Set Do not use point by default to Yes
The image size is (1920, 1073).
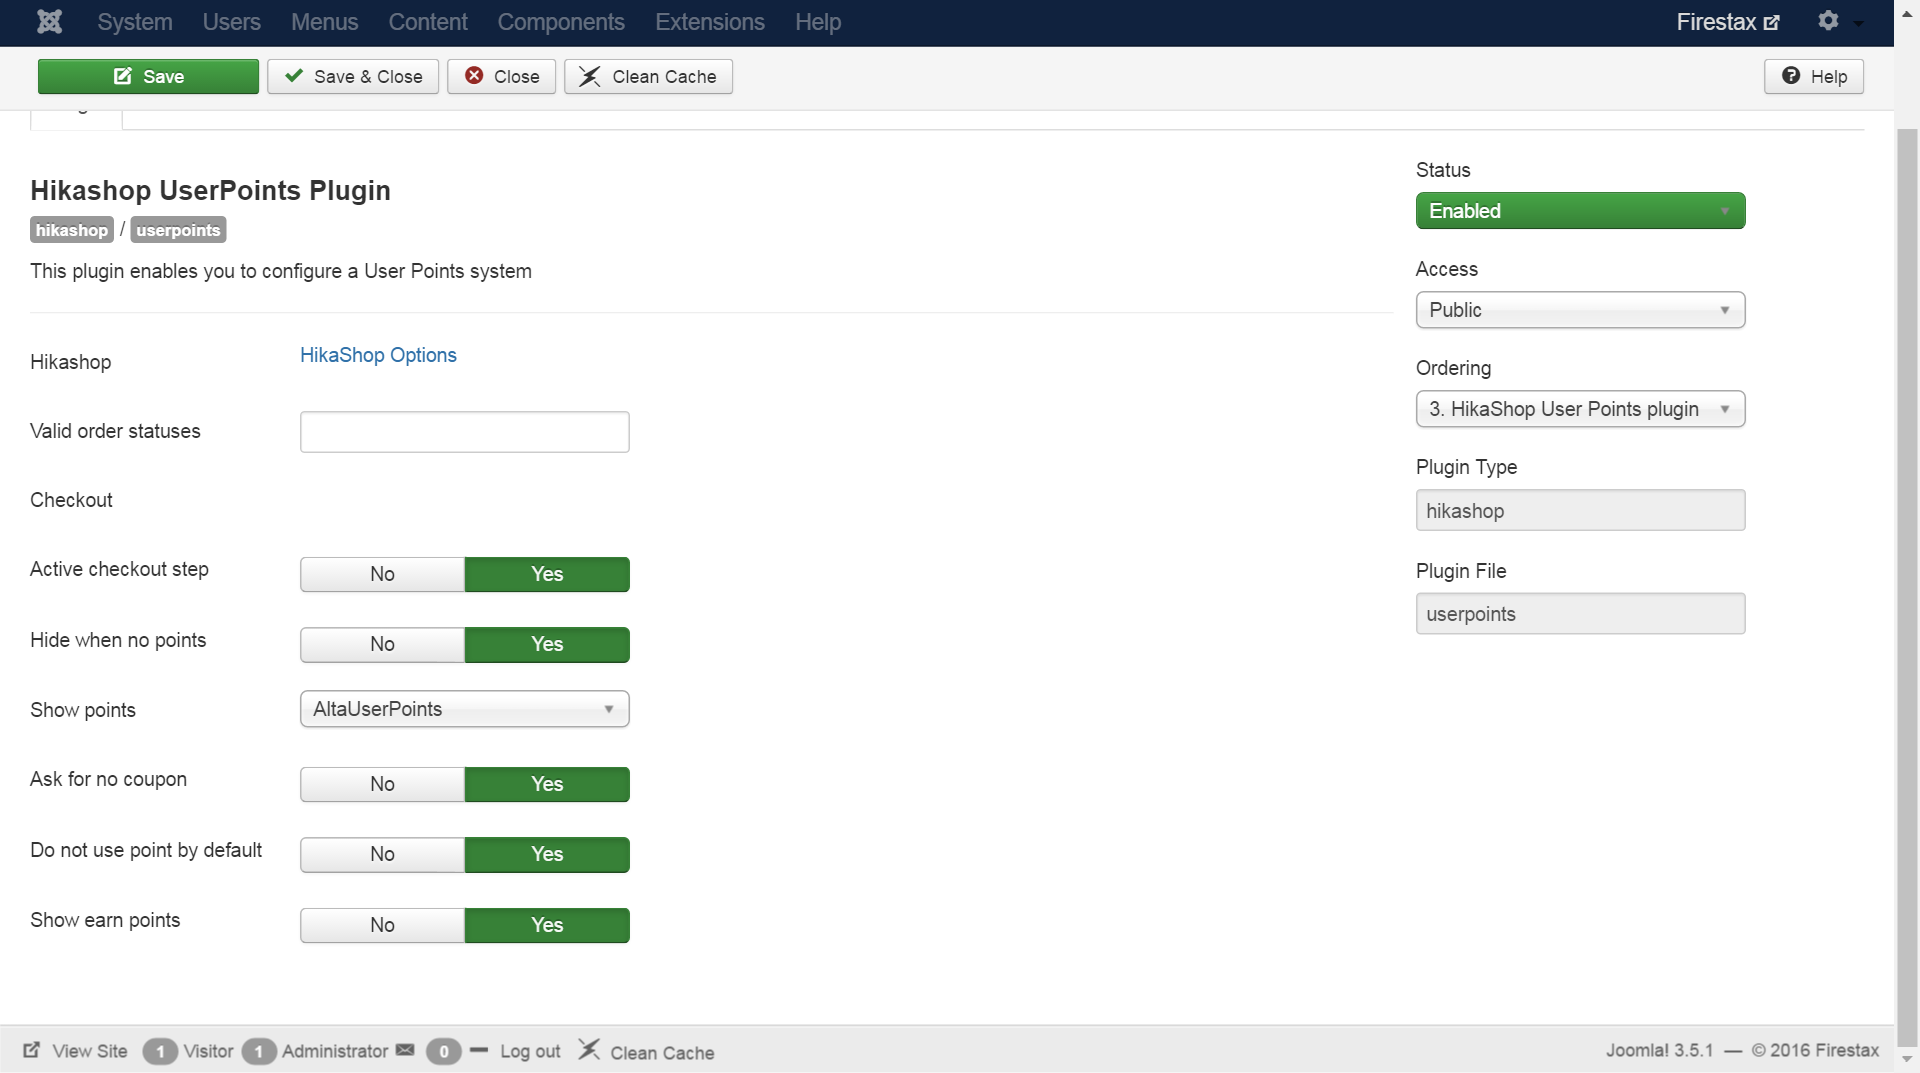point(547,854)
